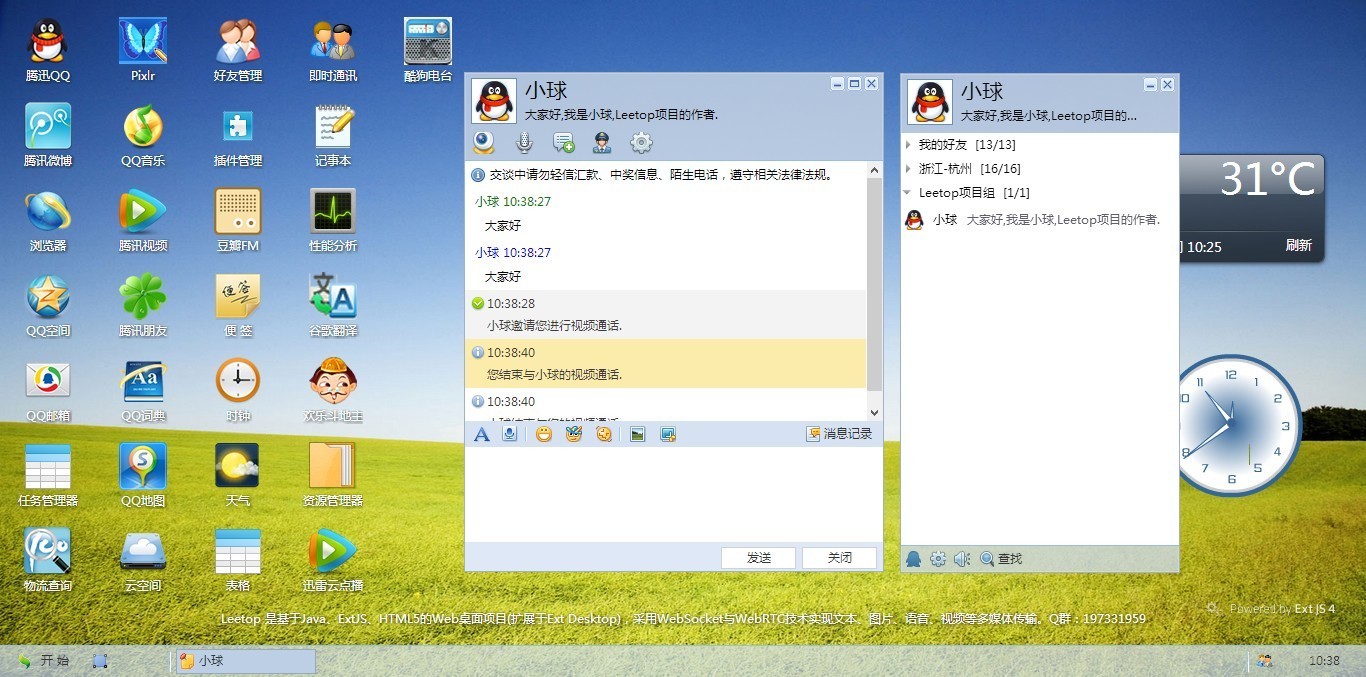This screenshot has height=677, width=1366.
Task: Click the message input area in chat
Action: click(x=673, y=494)
